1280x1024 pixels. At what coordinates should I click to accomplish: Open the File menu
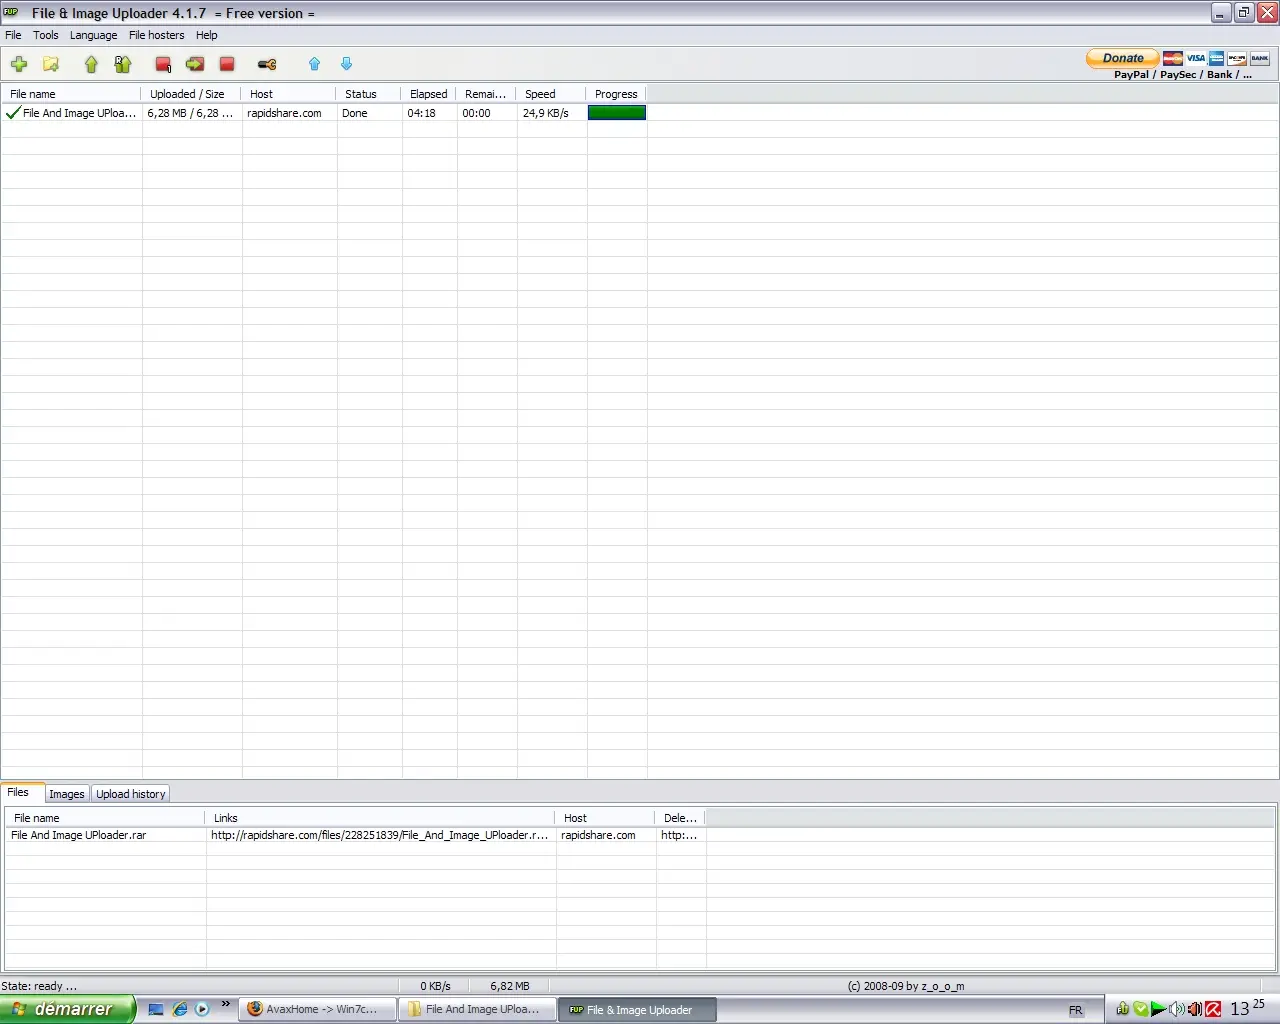(13, 35)
